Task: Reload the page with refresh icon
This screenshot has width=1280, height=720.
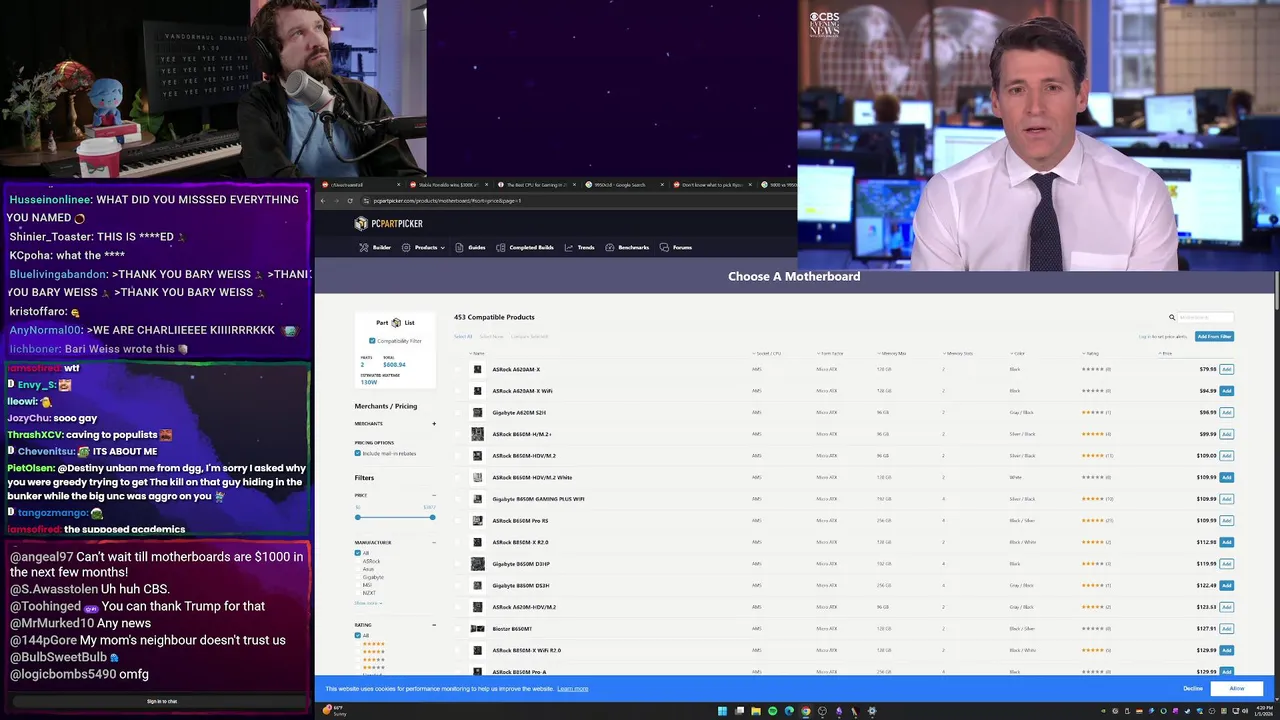Action: (350, 201)
